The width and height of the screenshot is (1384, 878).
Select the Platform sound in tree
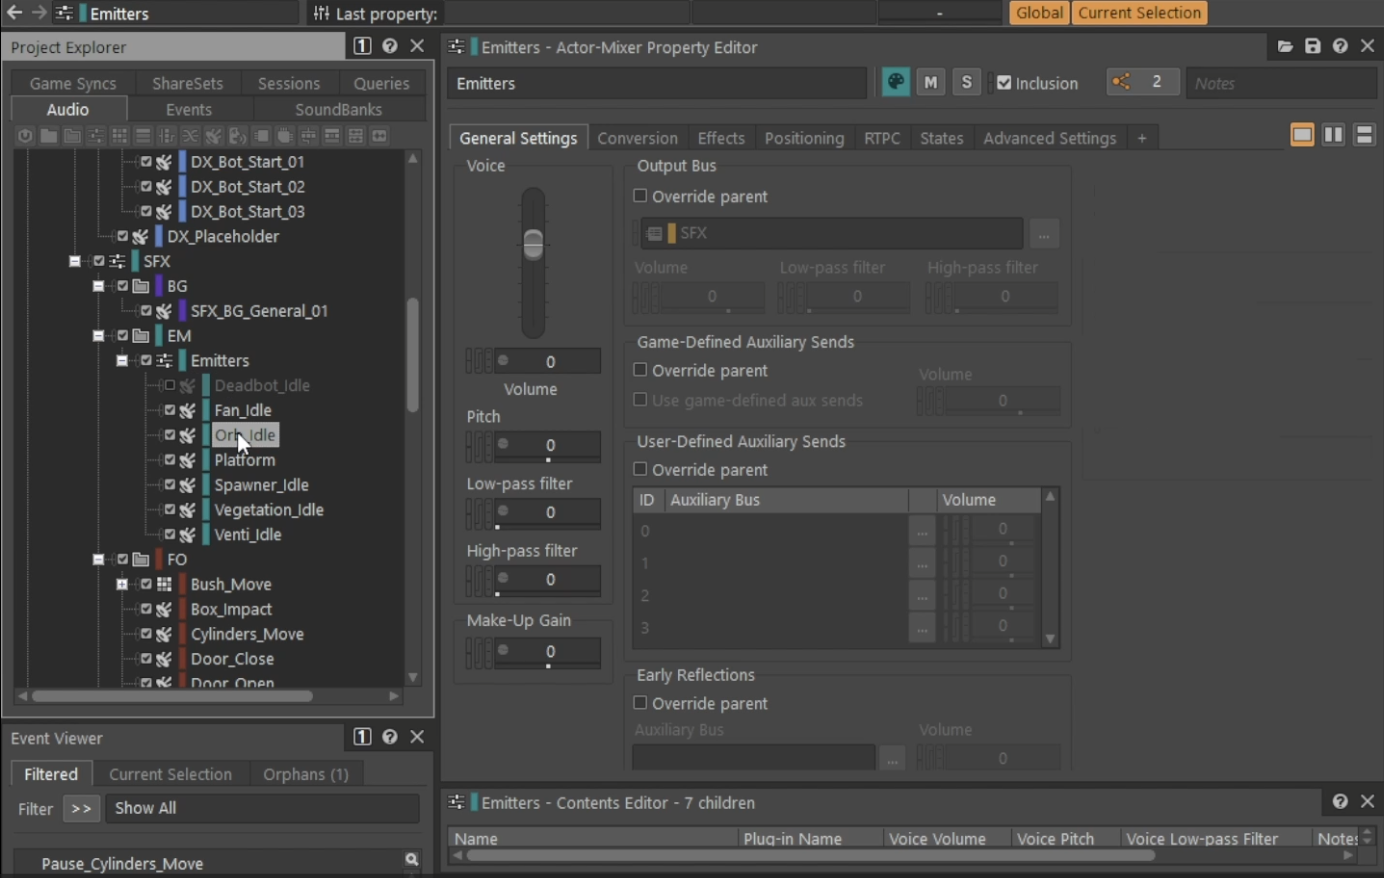245,460
